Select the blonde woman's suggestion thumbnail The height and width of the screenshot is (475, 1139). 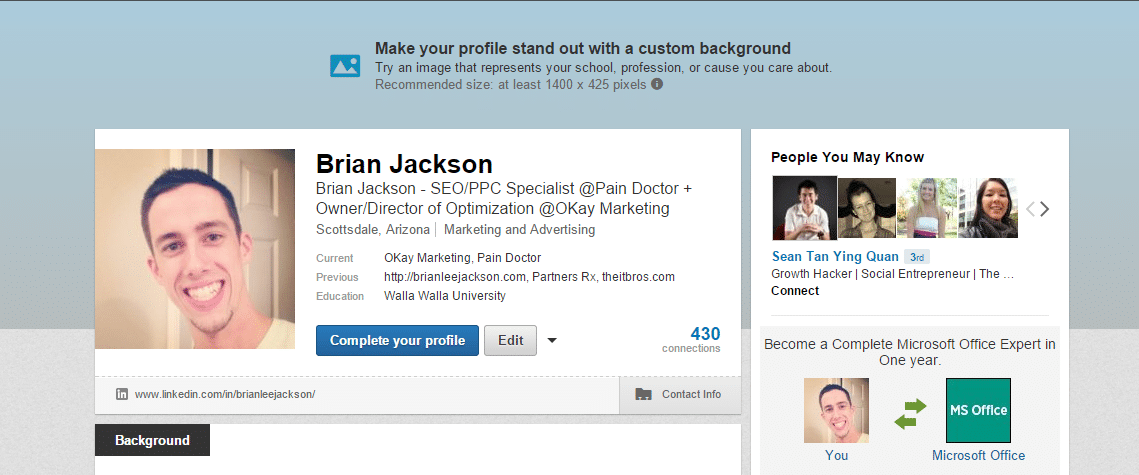coord(926,208)
